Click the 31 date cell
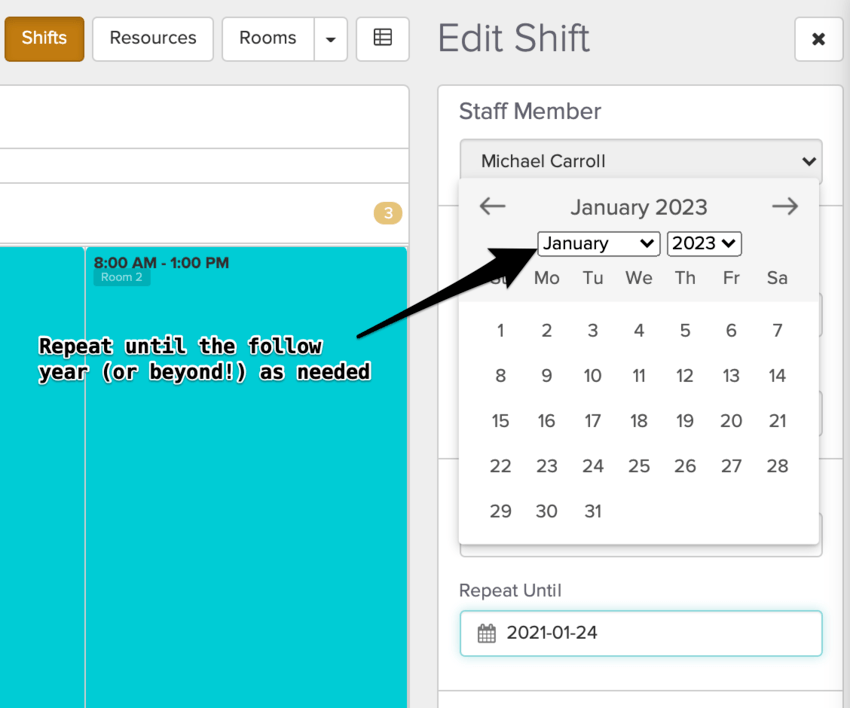Image resolution: width=850 pixels, height=708 pixels. [593, 511]
